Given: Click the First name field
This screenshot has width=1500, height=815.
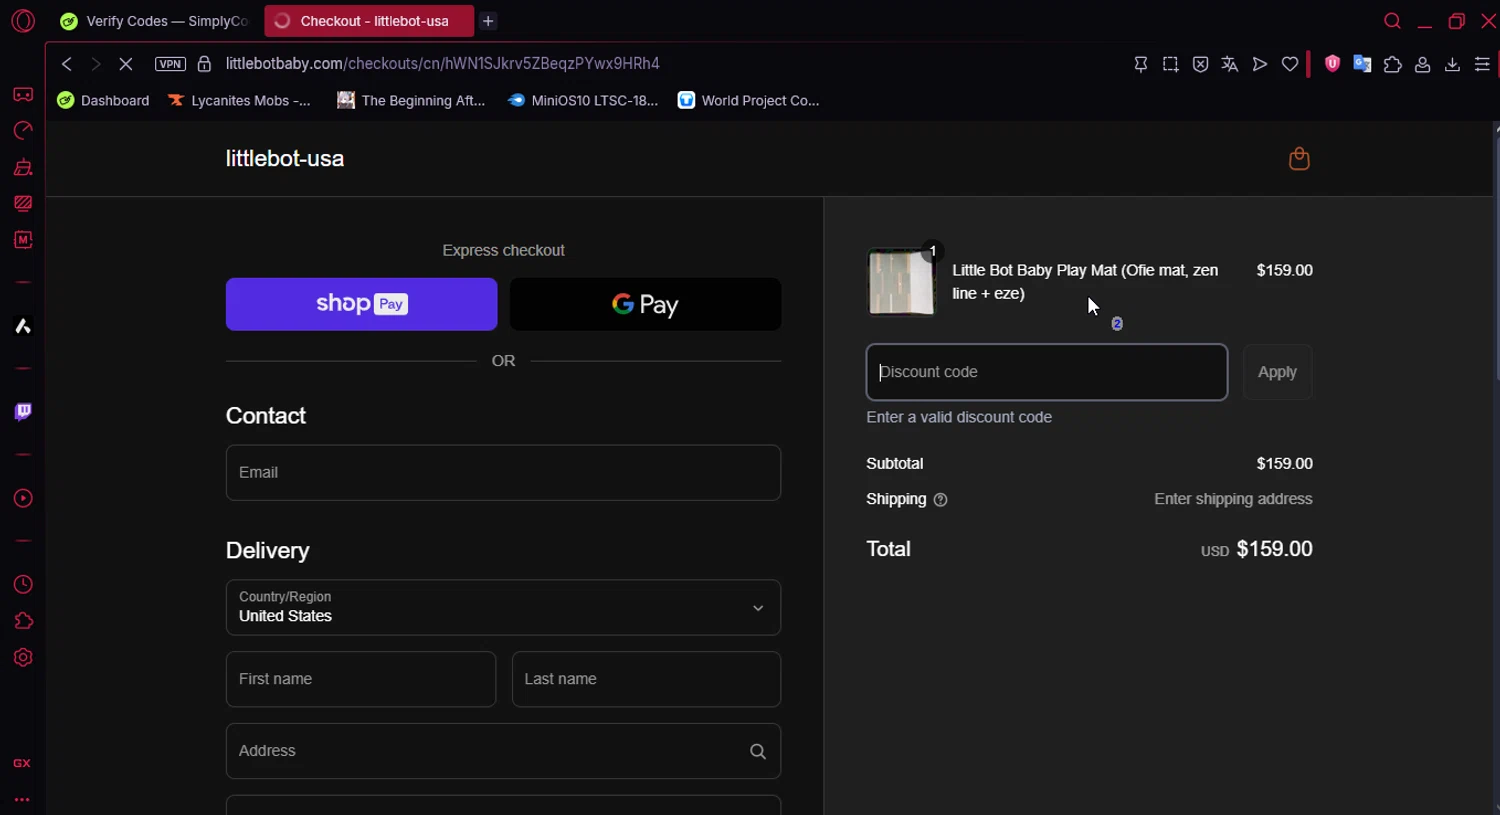Looking at the screenshot, I should pos(361,679).
